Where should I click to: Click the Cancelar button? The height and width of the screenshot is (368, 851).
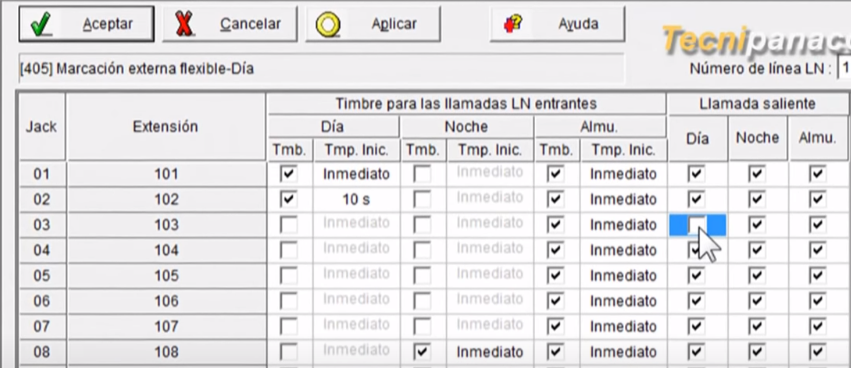[x=230, y=24]
